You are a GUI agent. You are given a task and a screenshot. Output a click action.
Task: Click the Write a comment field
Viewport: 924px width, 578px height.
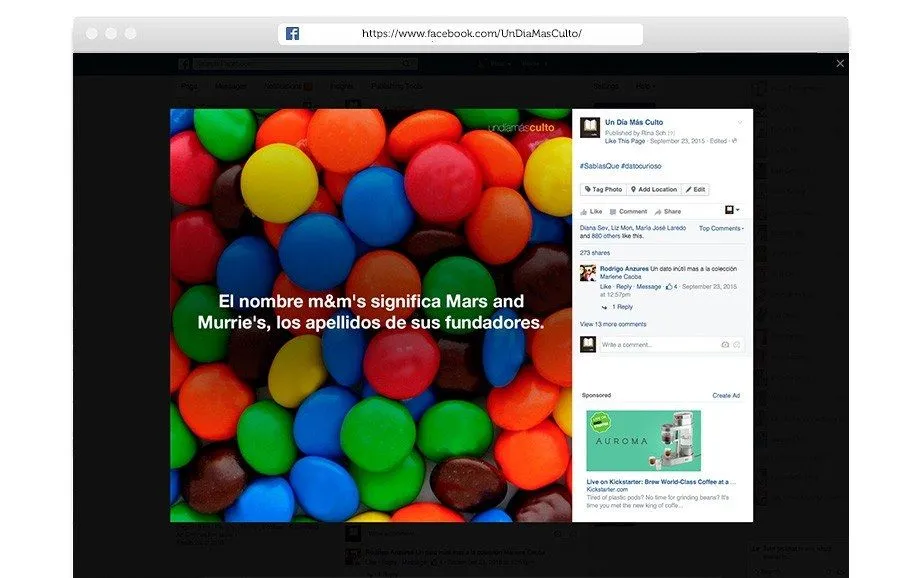pyautogui.click(x=671, y=345)
